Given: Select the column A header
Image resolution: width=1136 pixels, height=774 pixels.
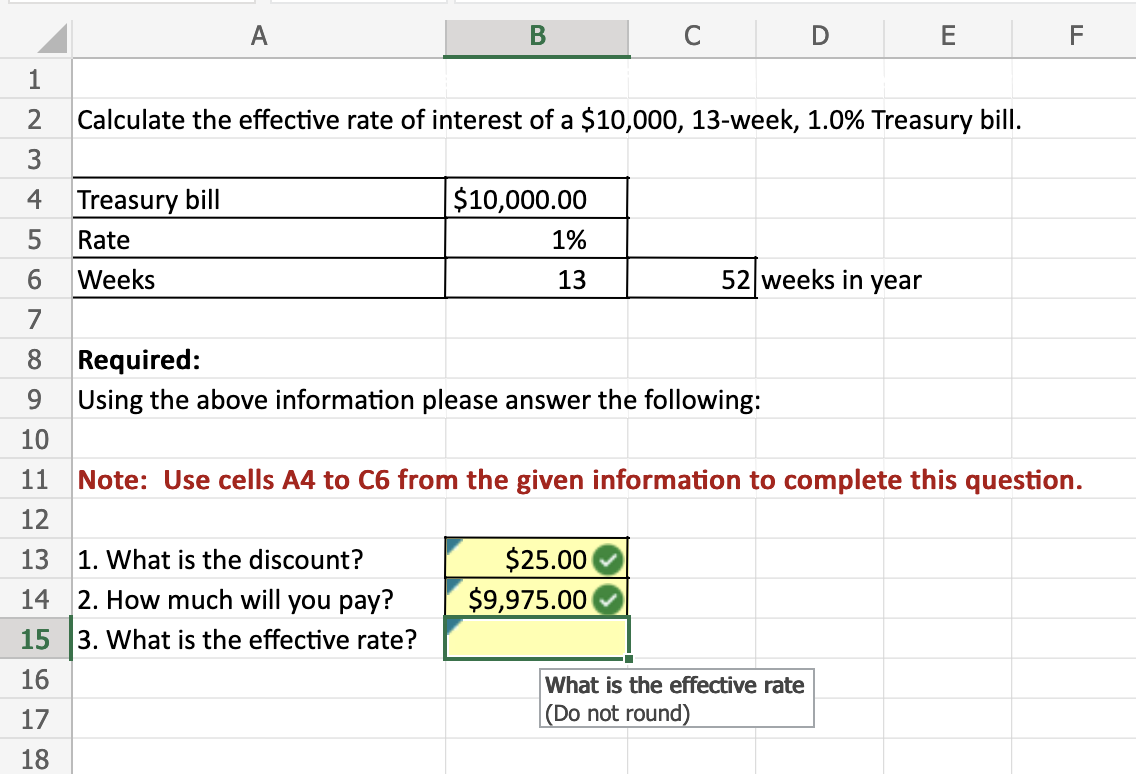Looking at the screenshot, I should tap(259, 35).
